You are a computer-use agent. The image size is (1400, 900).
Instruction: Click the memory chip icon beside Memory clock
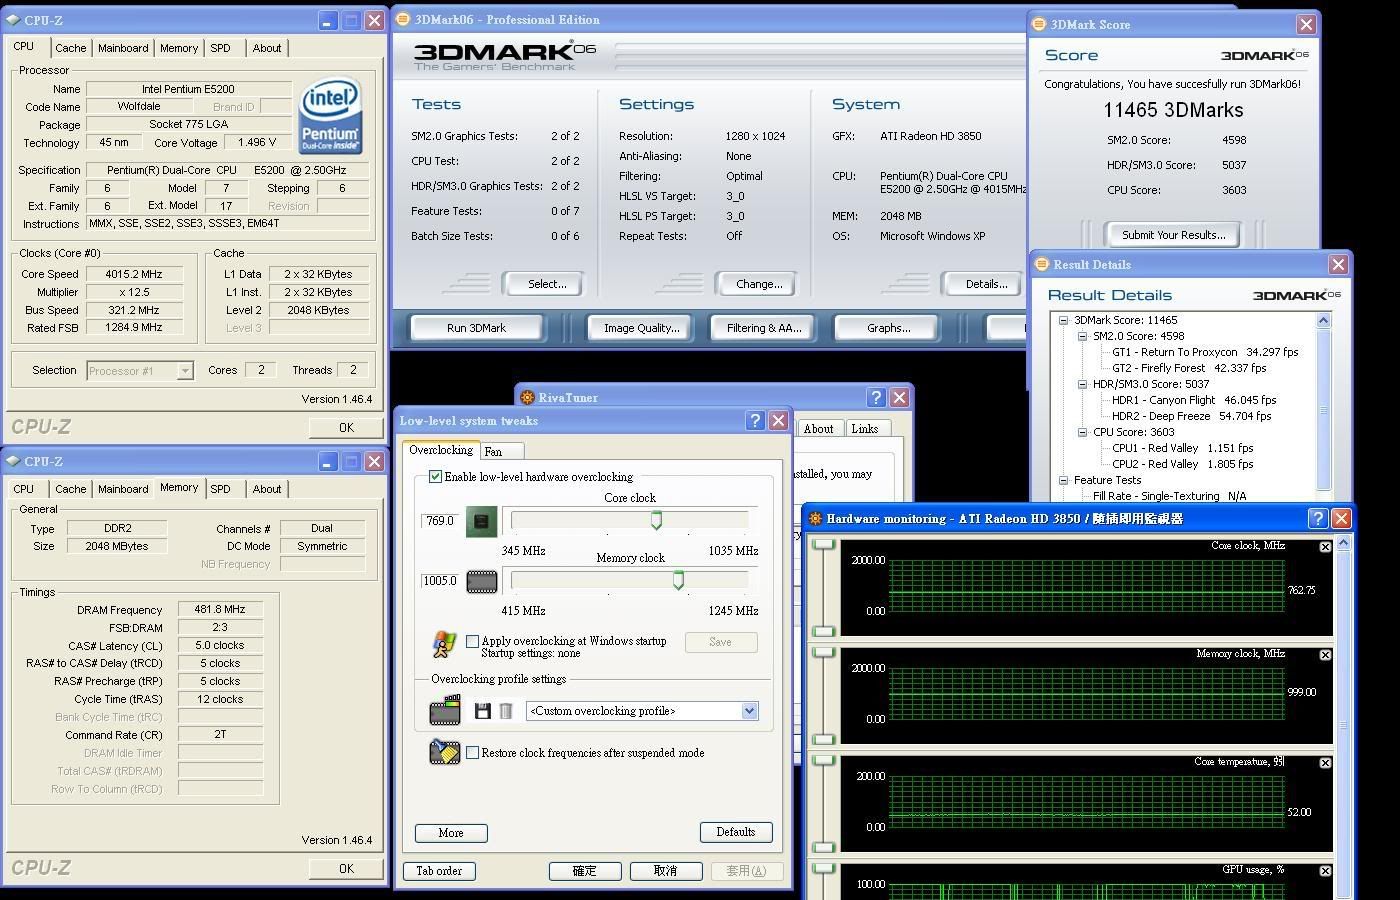[481, 581]
